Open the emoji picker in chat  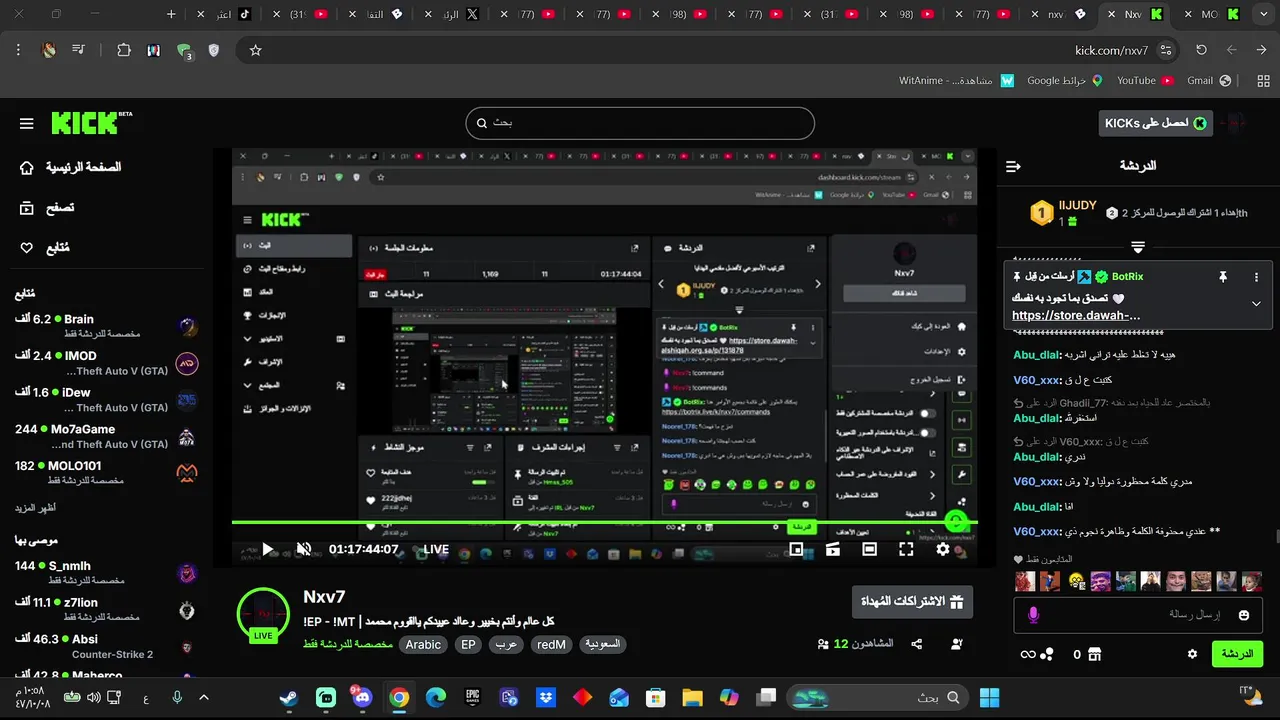click(x=1244, y=615)
